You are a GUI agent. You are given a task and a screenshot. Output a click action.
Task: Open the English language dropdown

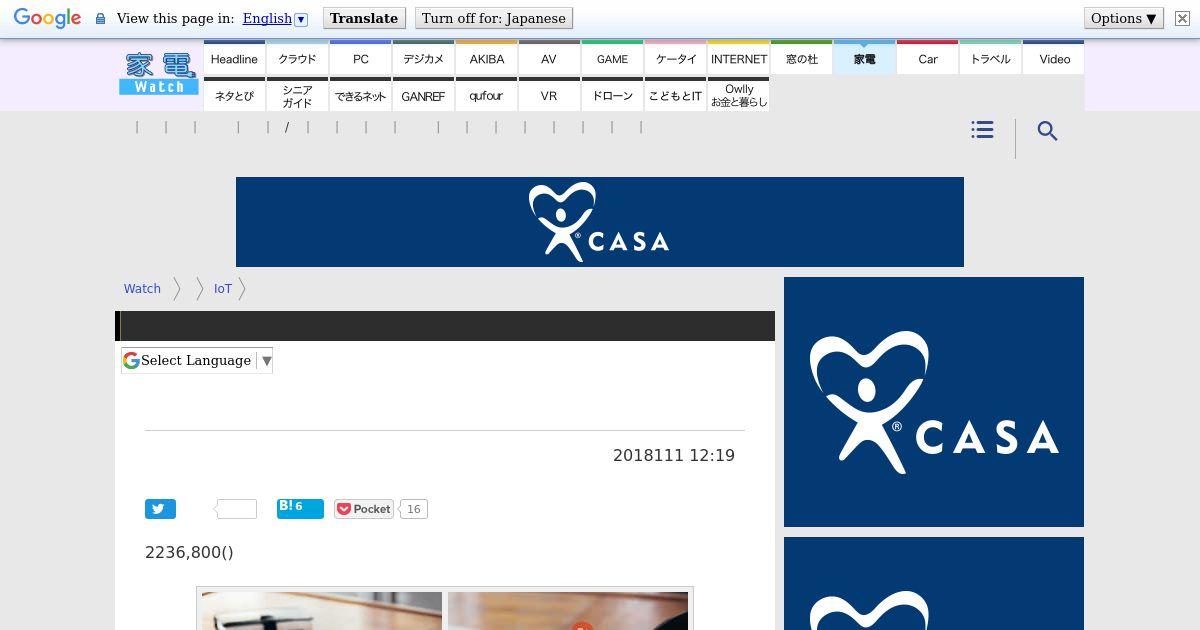tap(275, 18)
